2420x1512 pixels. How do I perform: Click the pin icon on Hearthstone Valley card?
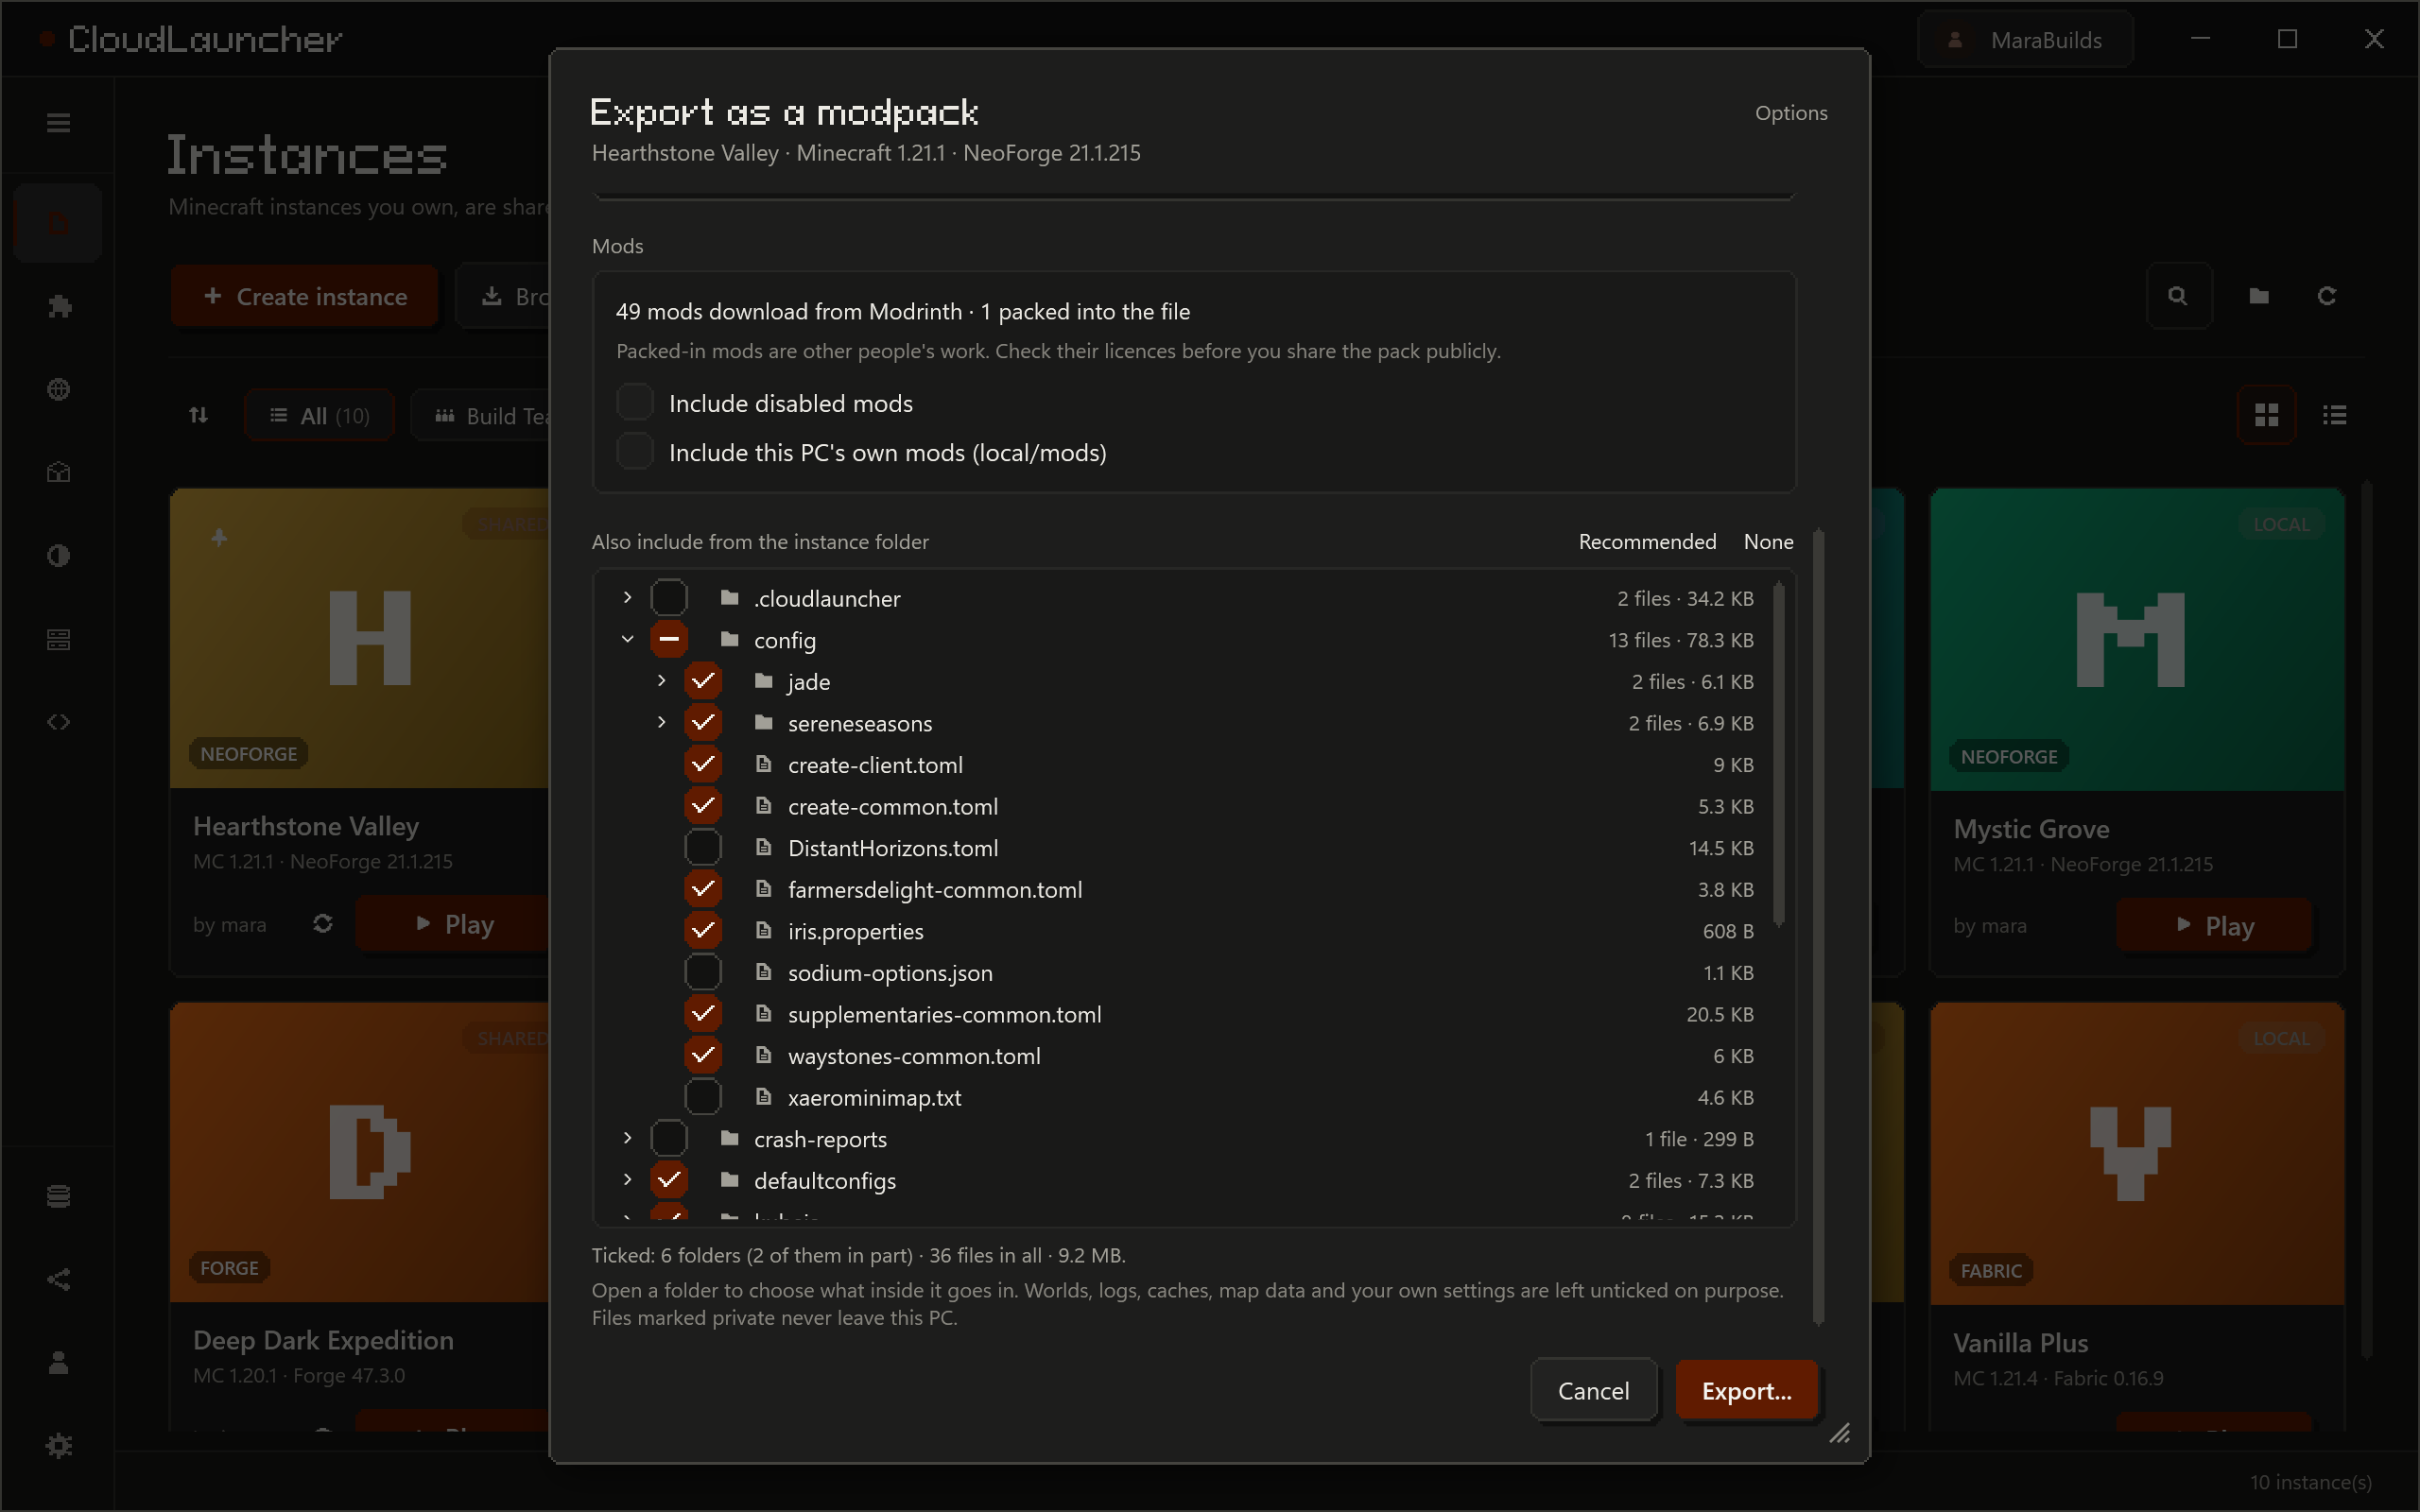[220, 538]
